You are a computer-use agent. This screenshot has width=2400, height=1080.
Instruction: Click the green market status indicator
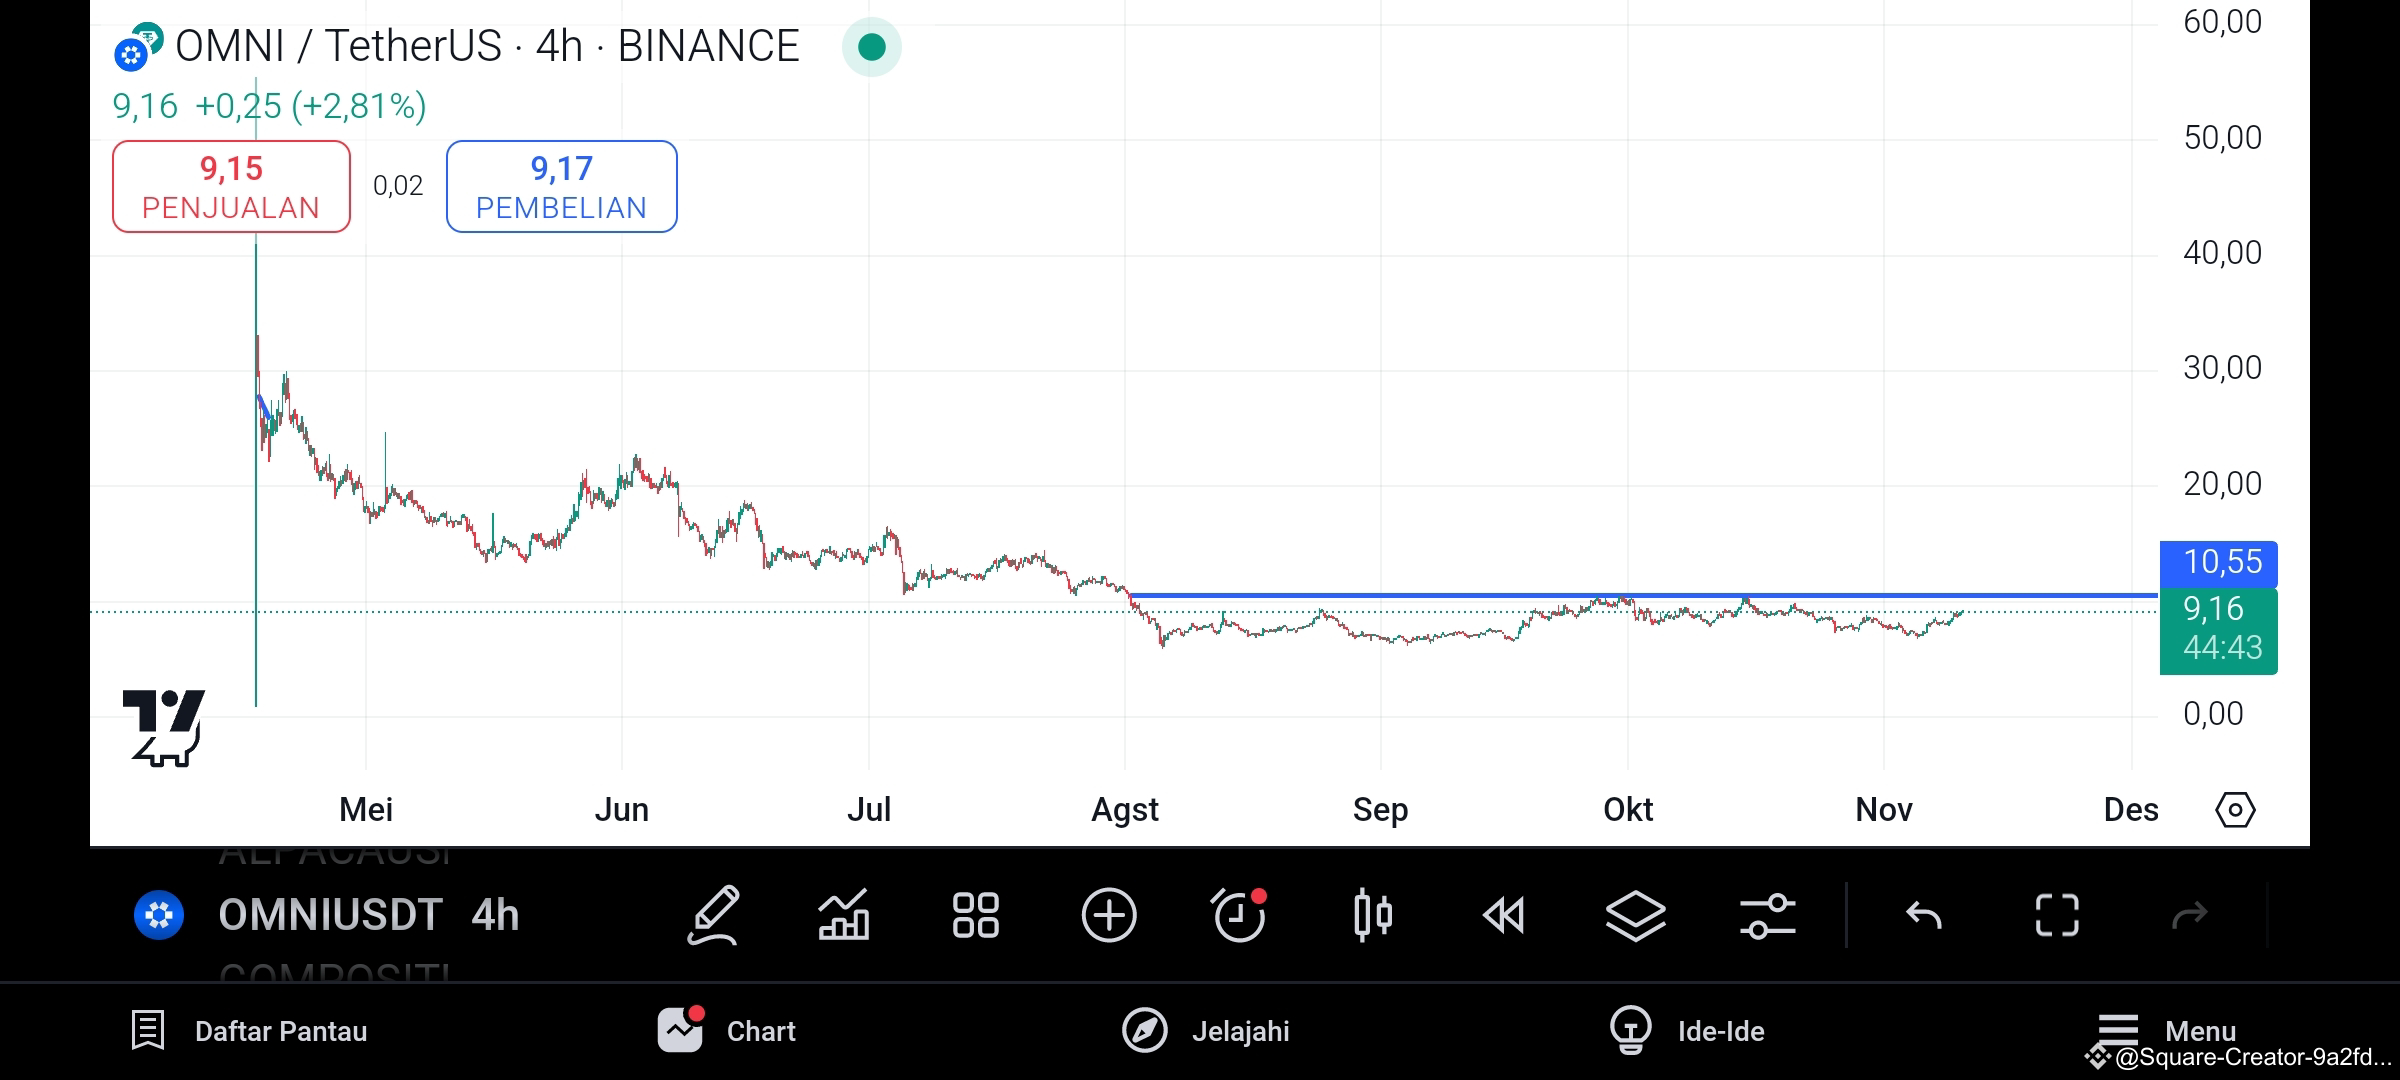(872, 47)
